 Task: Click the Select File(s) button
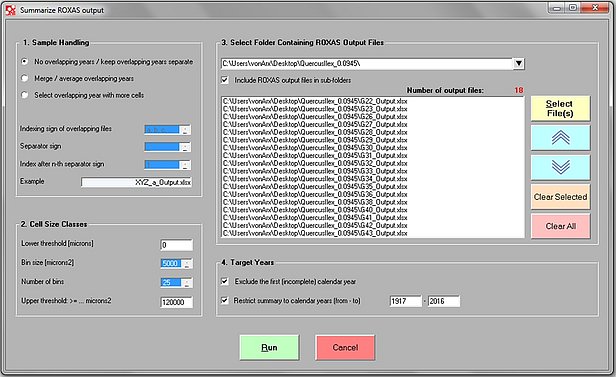[x=560, y=108]
